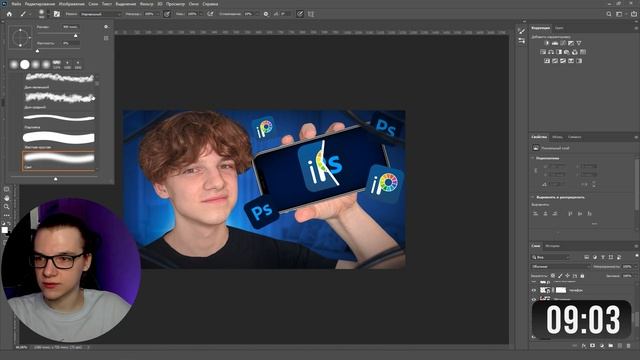Hide the Телефон layer eye icon
The height and width of the screenshot is (360, 640).
tap(533, 290)
